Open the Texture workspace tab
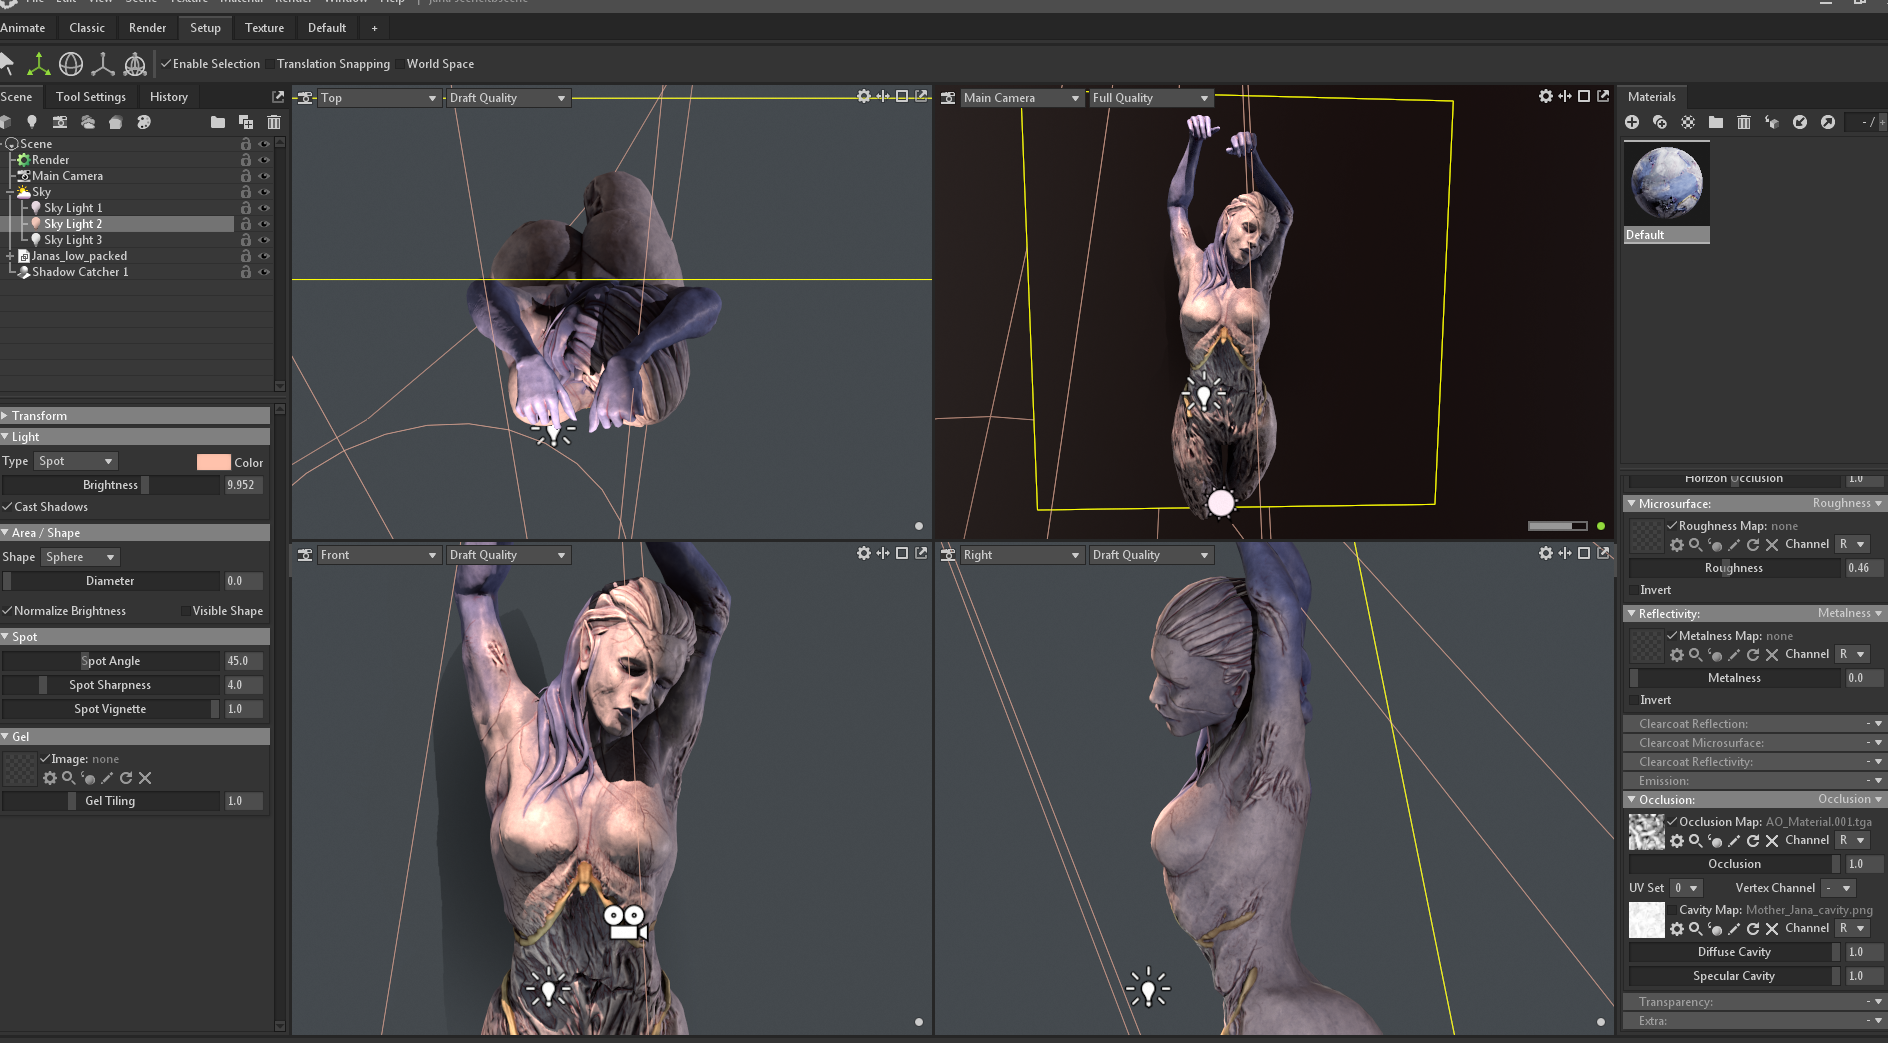 point(264,28)
